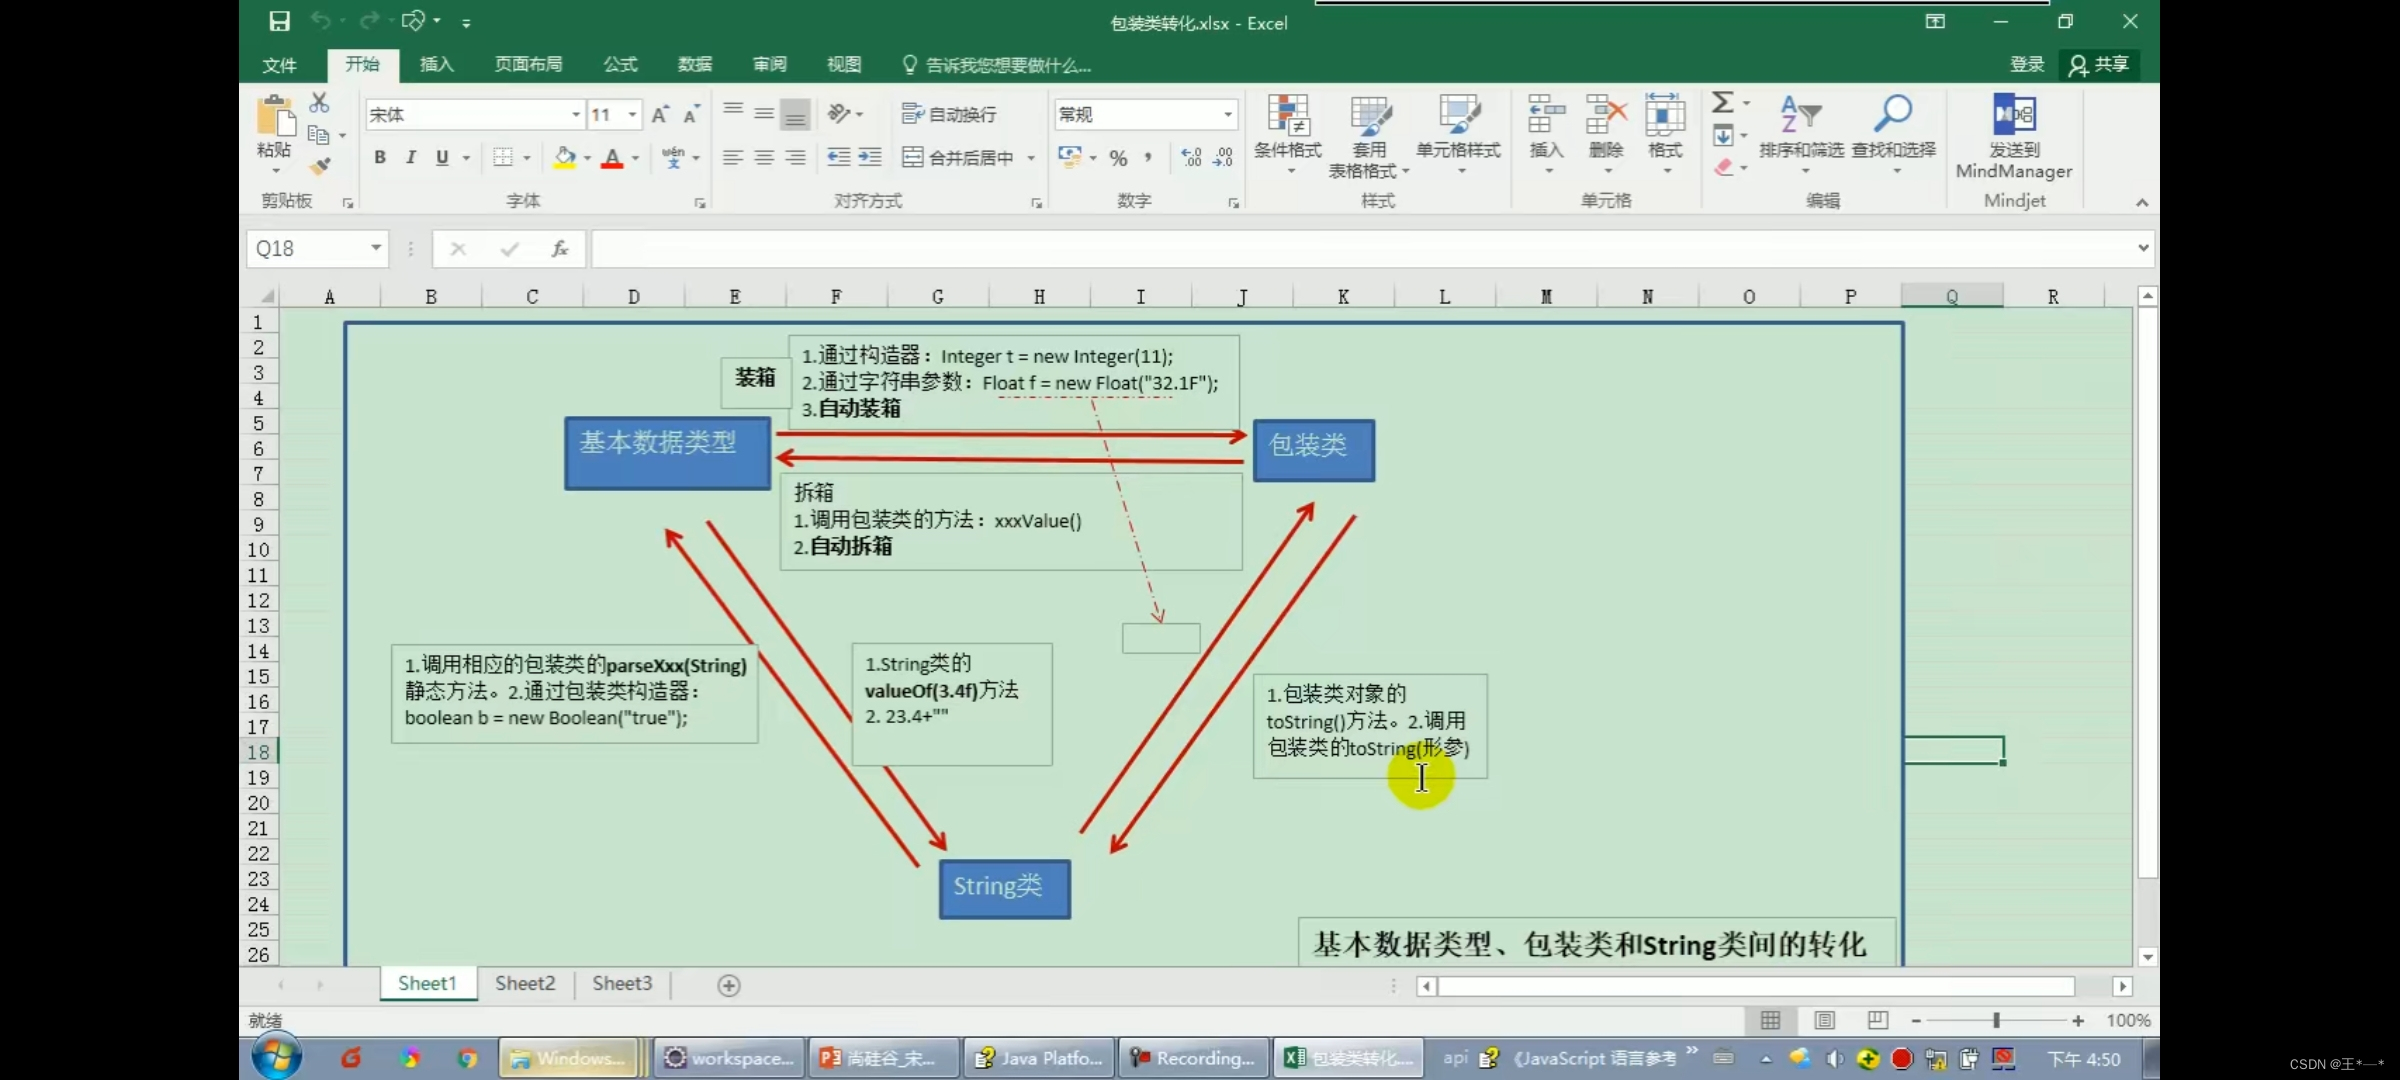The image size is (2400, 1080).
Task: Click the Cut scissors icon
Action: tap(319, 102)
